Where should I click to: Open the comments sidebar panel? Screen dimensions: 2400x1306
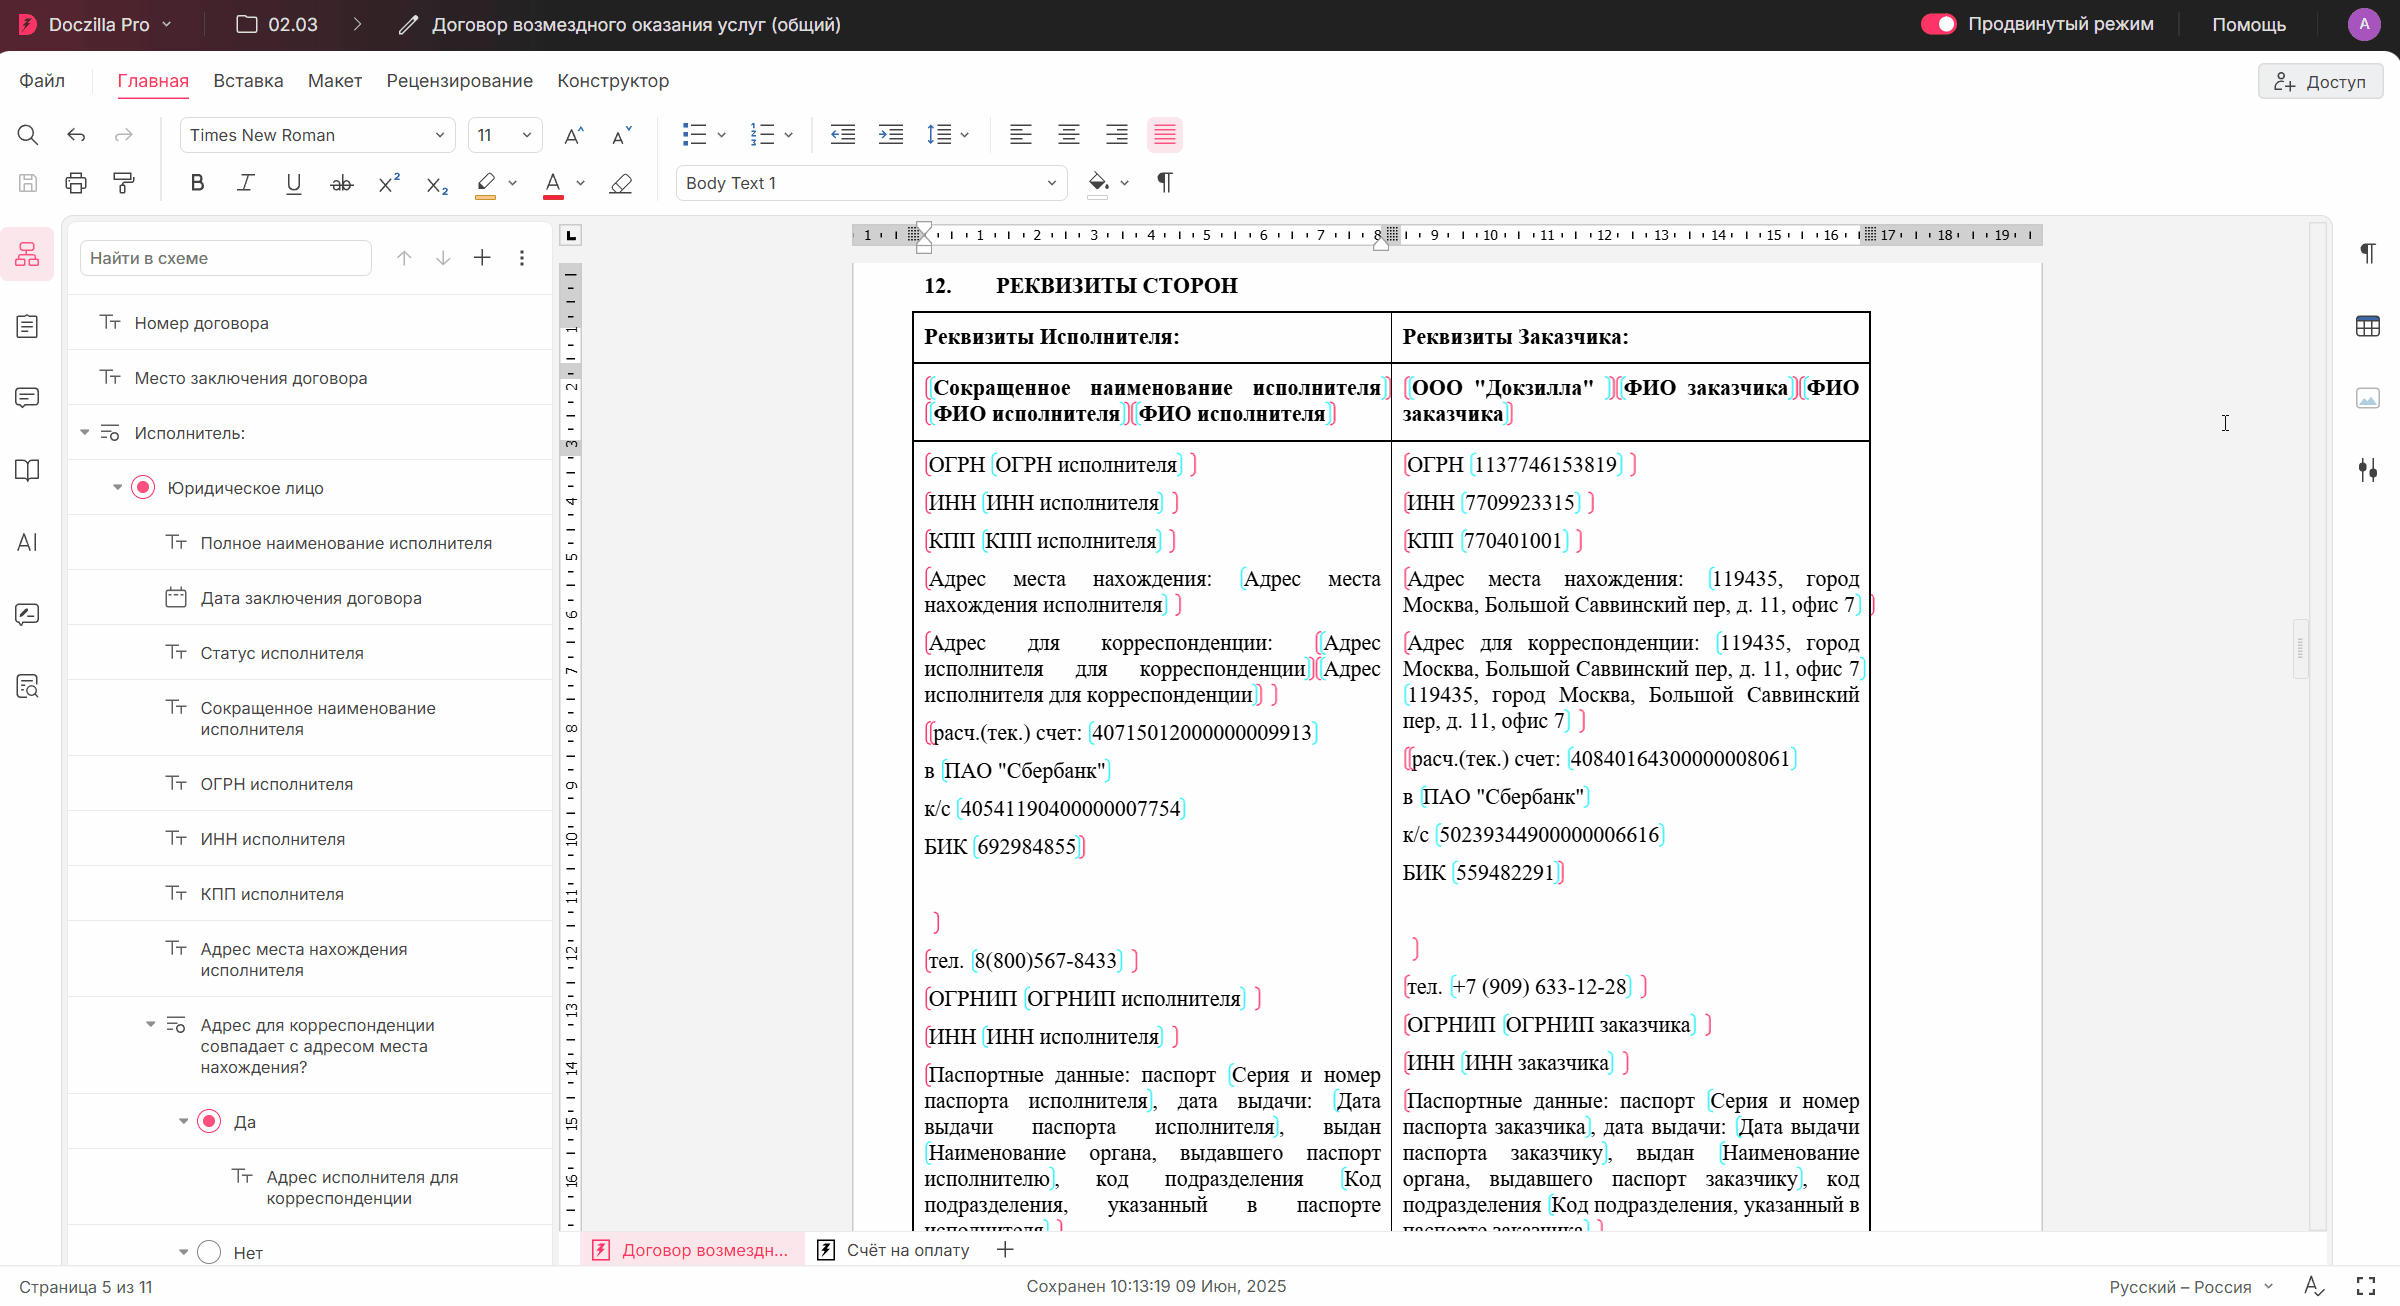coord(27,398)
